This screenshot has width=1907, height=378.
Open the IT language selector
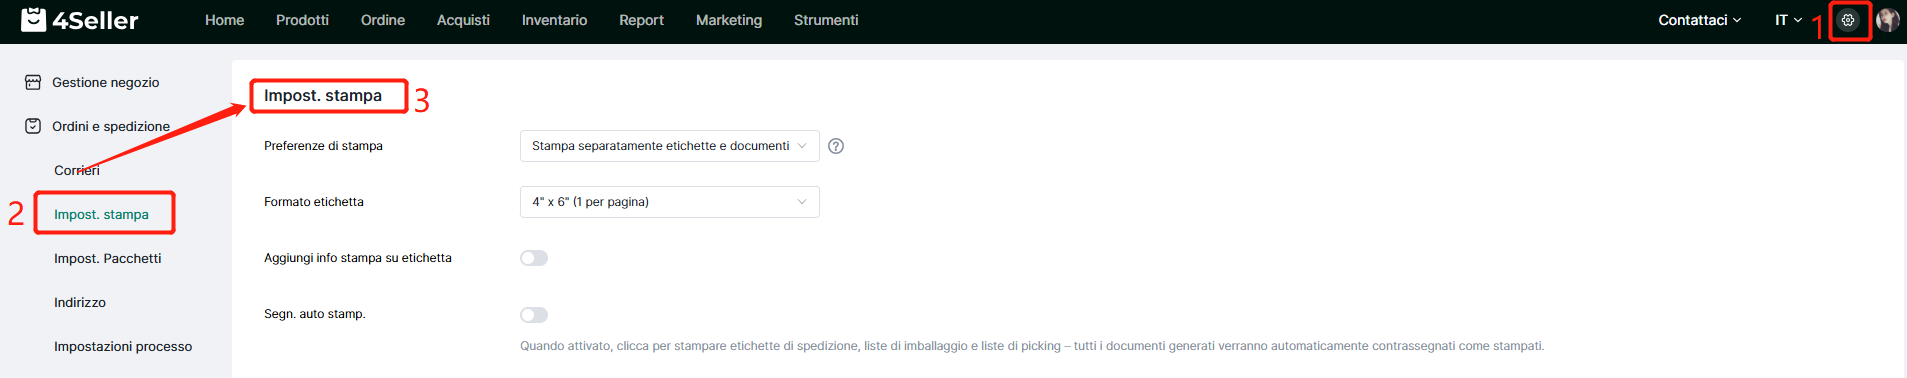point(1788,20)
